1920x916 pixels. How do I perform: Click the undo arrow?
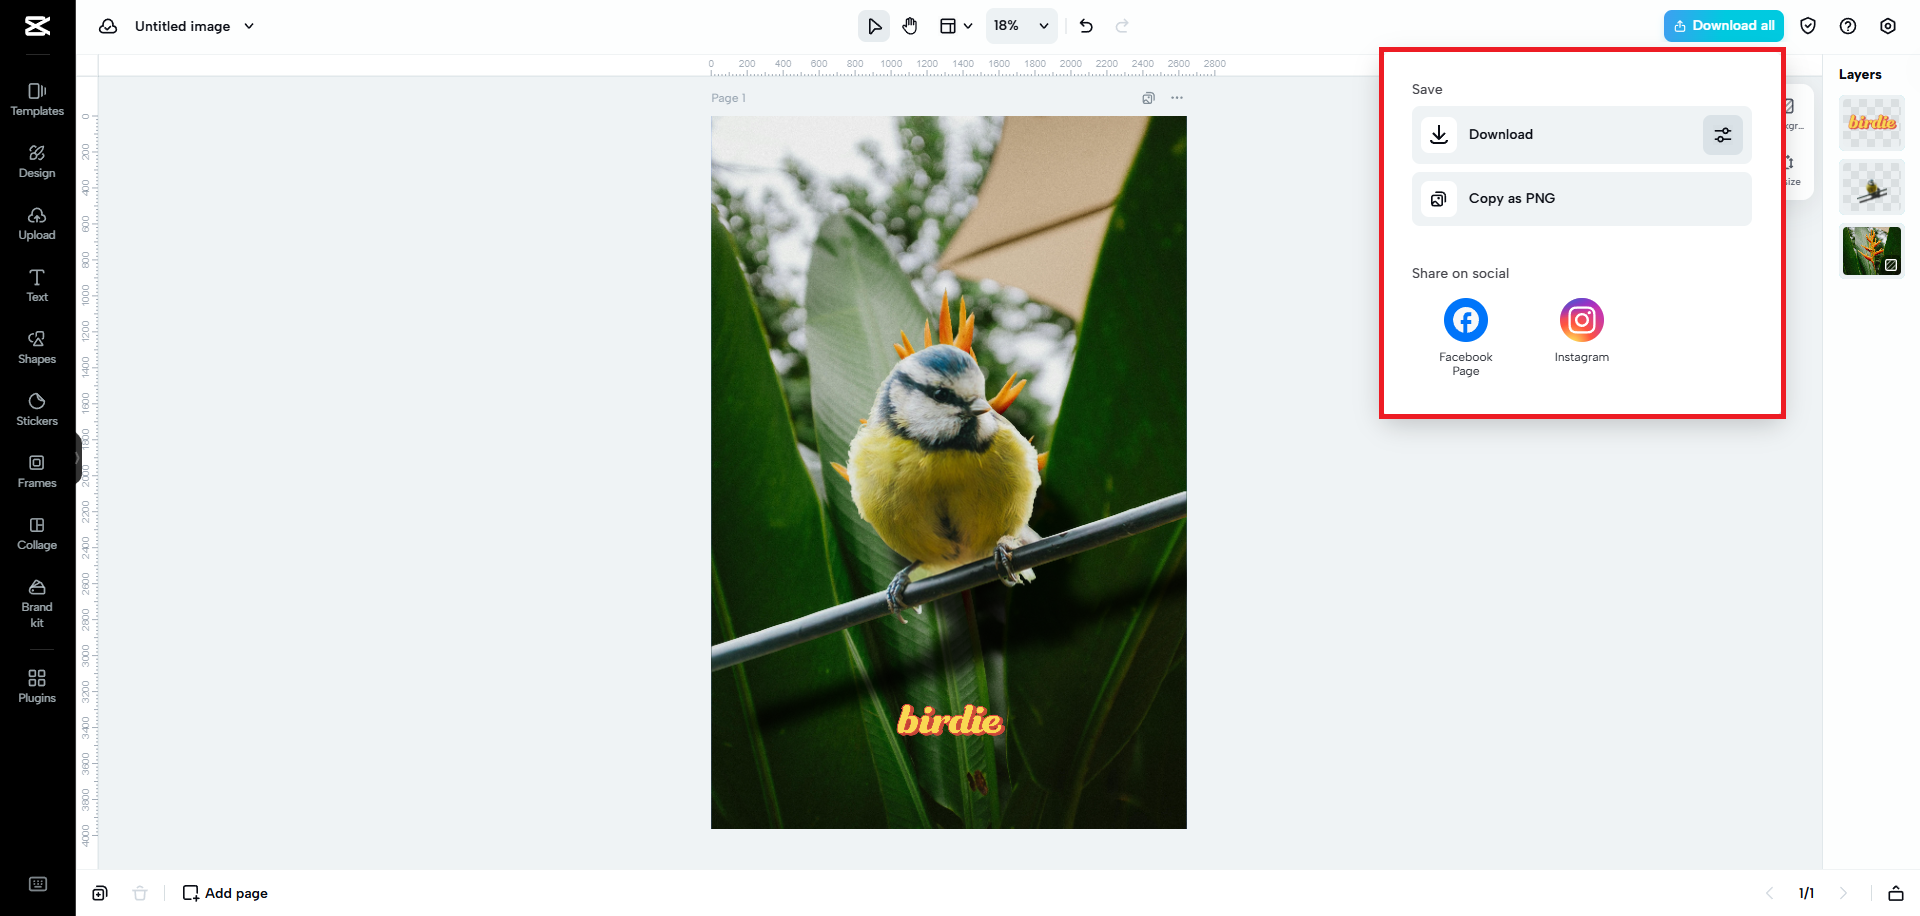[x=1086, y=26]
